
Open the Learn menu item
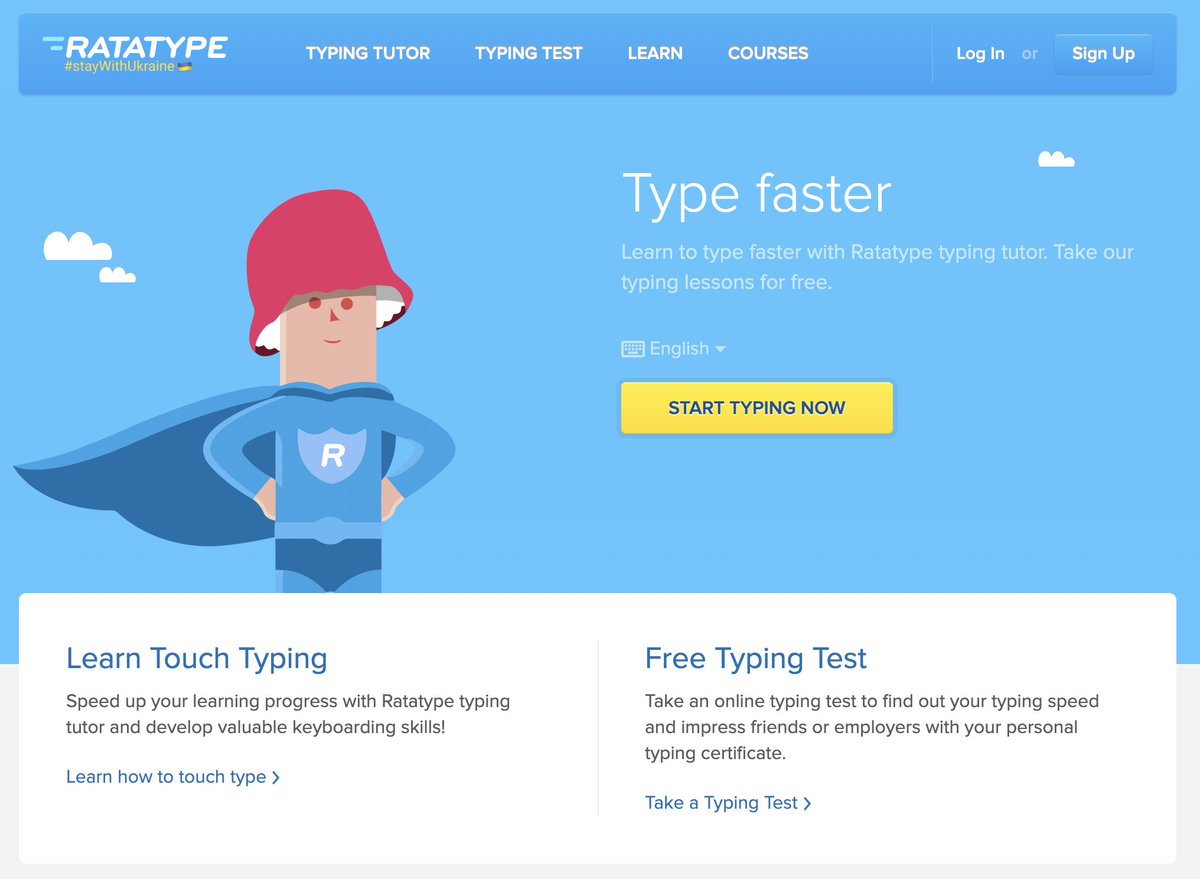tap(655, 54)
